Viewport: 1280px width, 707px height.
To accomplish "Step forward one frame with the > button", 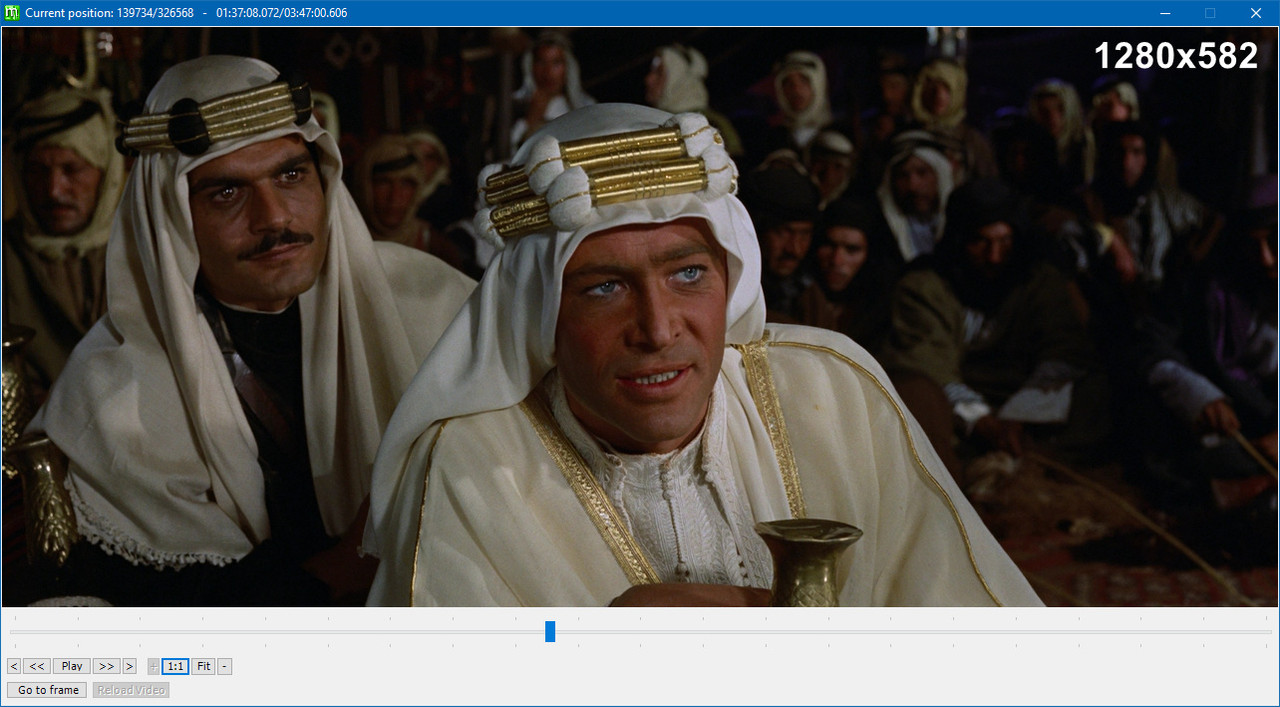I will click(x=129, y=666).
